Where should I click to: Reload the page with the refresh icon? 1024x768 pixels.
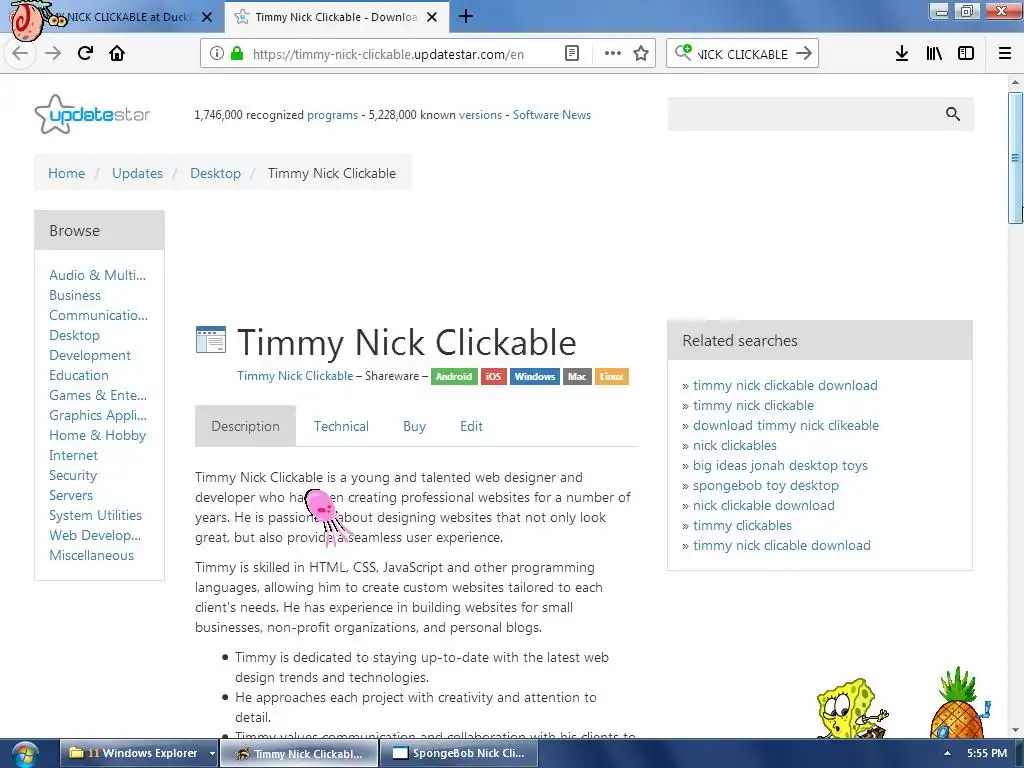click(x=85, y=53)
